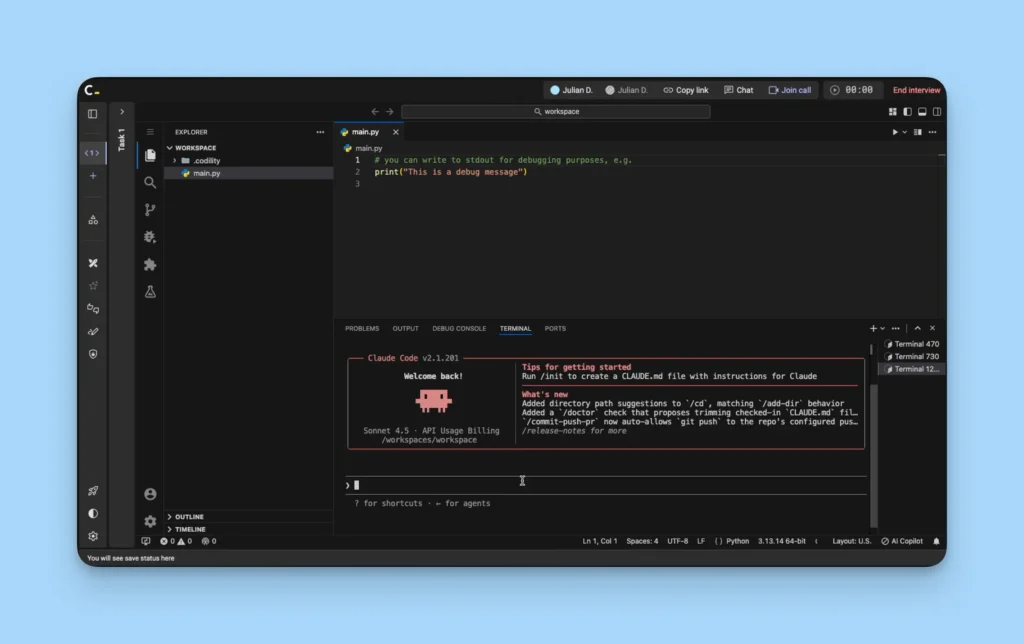Open Explorer more actions ellipsis
1024x644 pixels.
(320, 132)
